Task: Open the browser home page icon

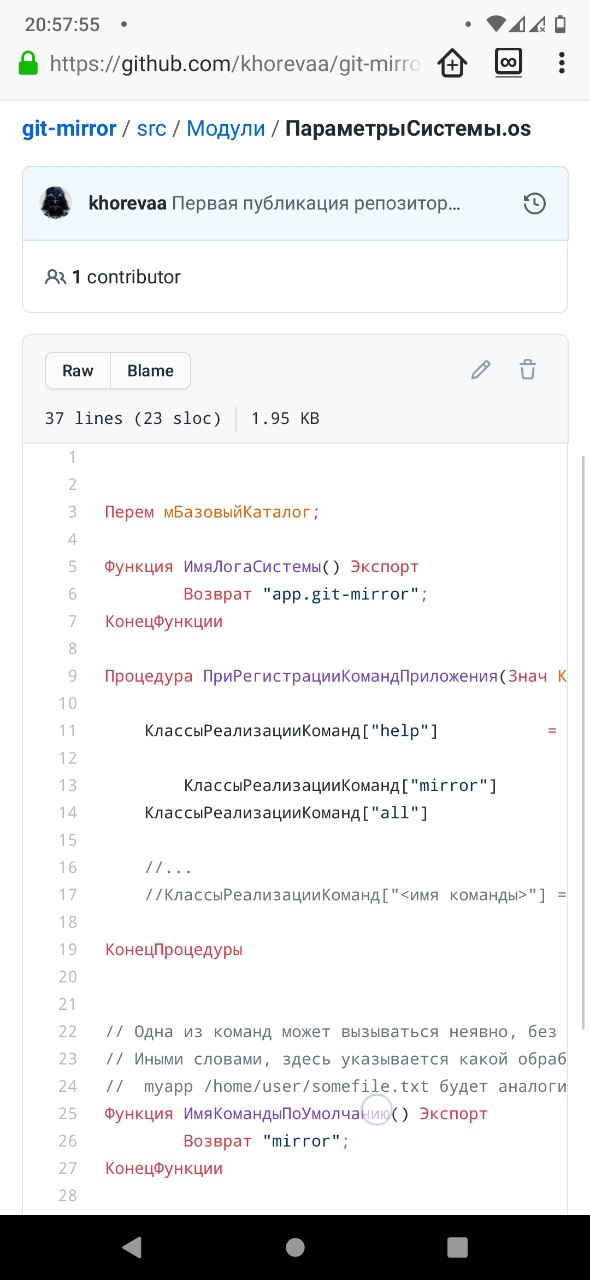Action: coord(452,64)
